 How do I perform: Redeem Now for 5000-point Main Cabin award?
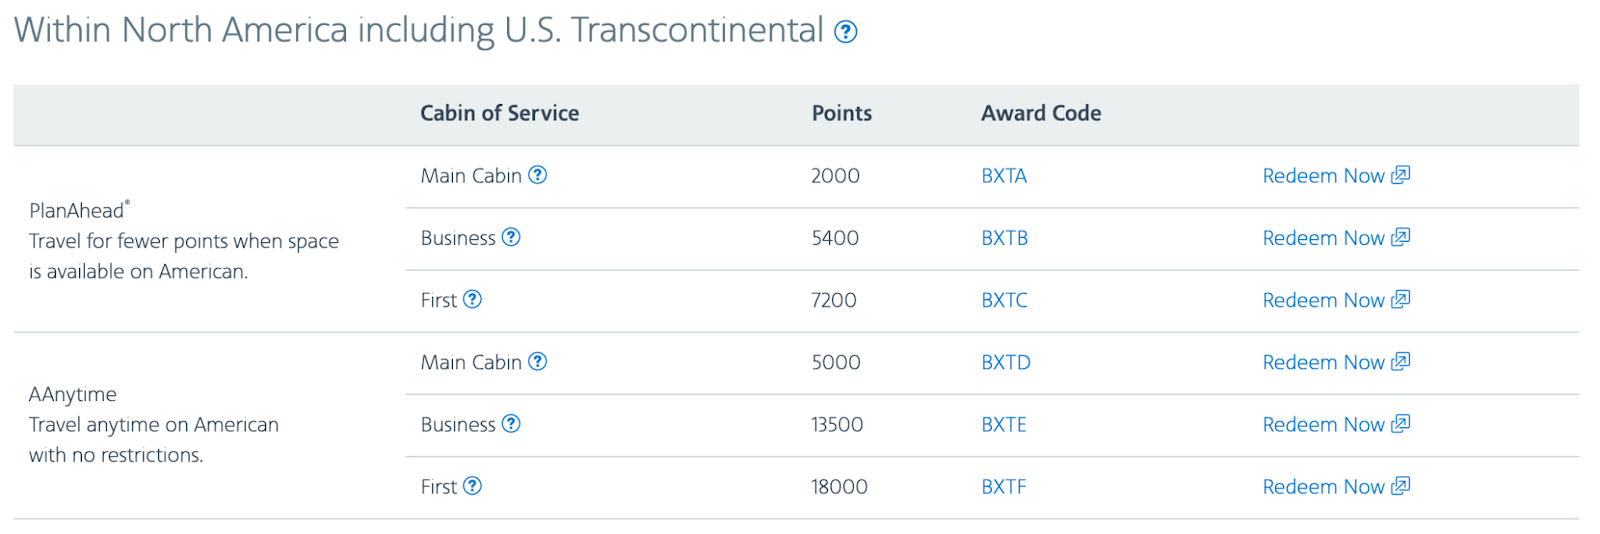coord(1323,363)
